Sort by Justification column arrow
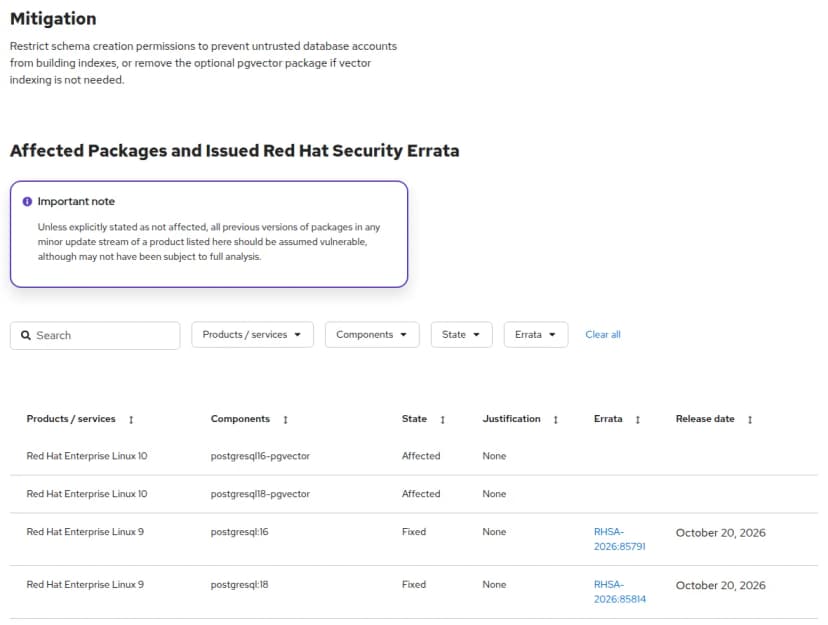Screen dimensions: 828x625 click(x=556, y=420)
